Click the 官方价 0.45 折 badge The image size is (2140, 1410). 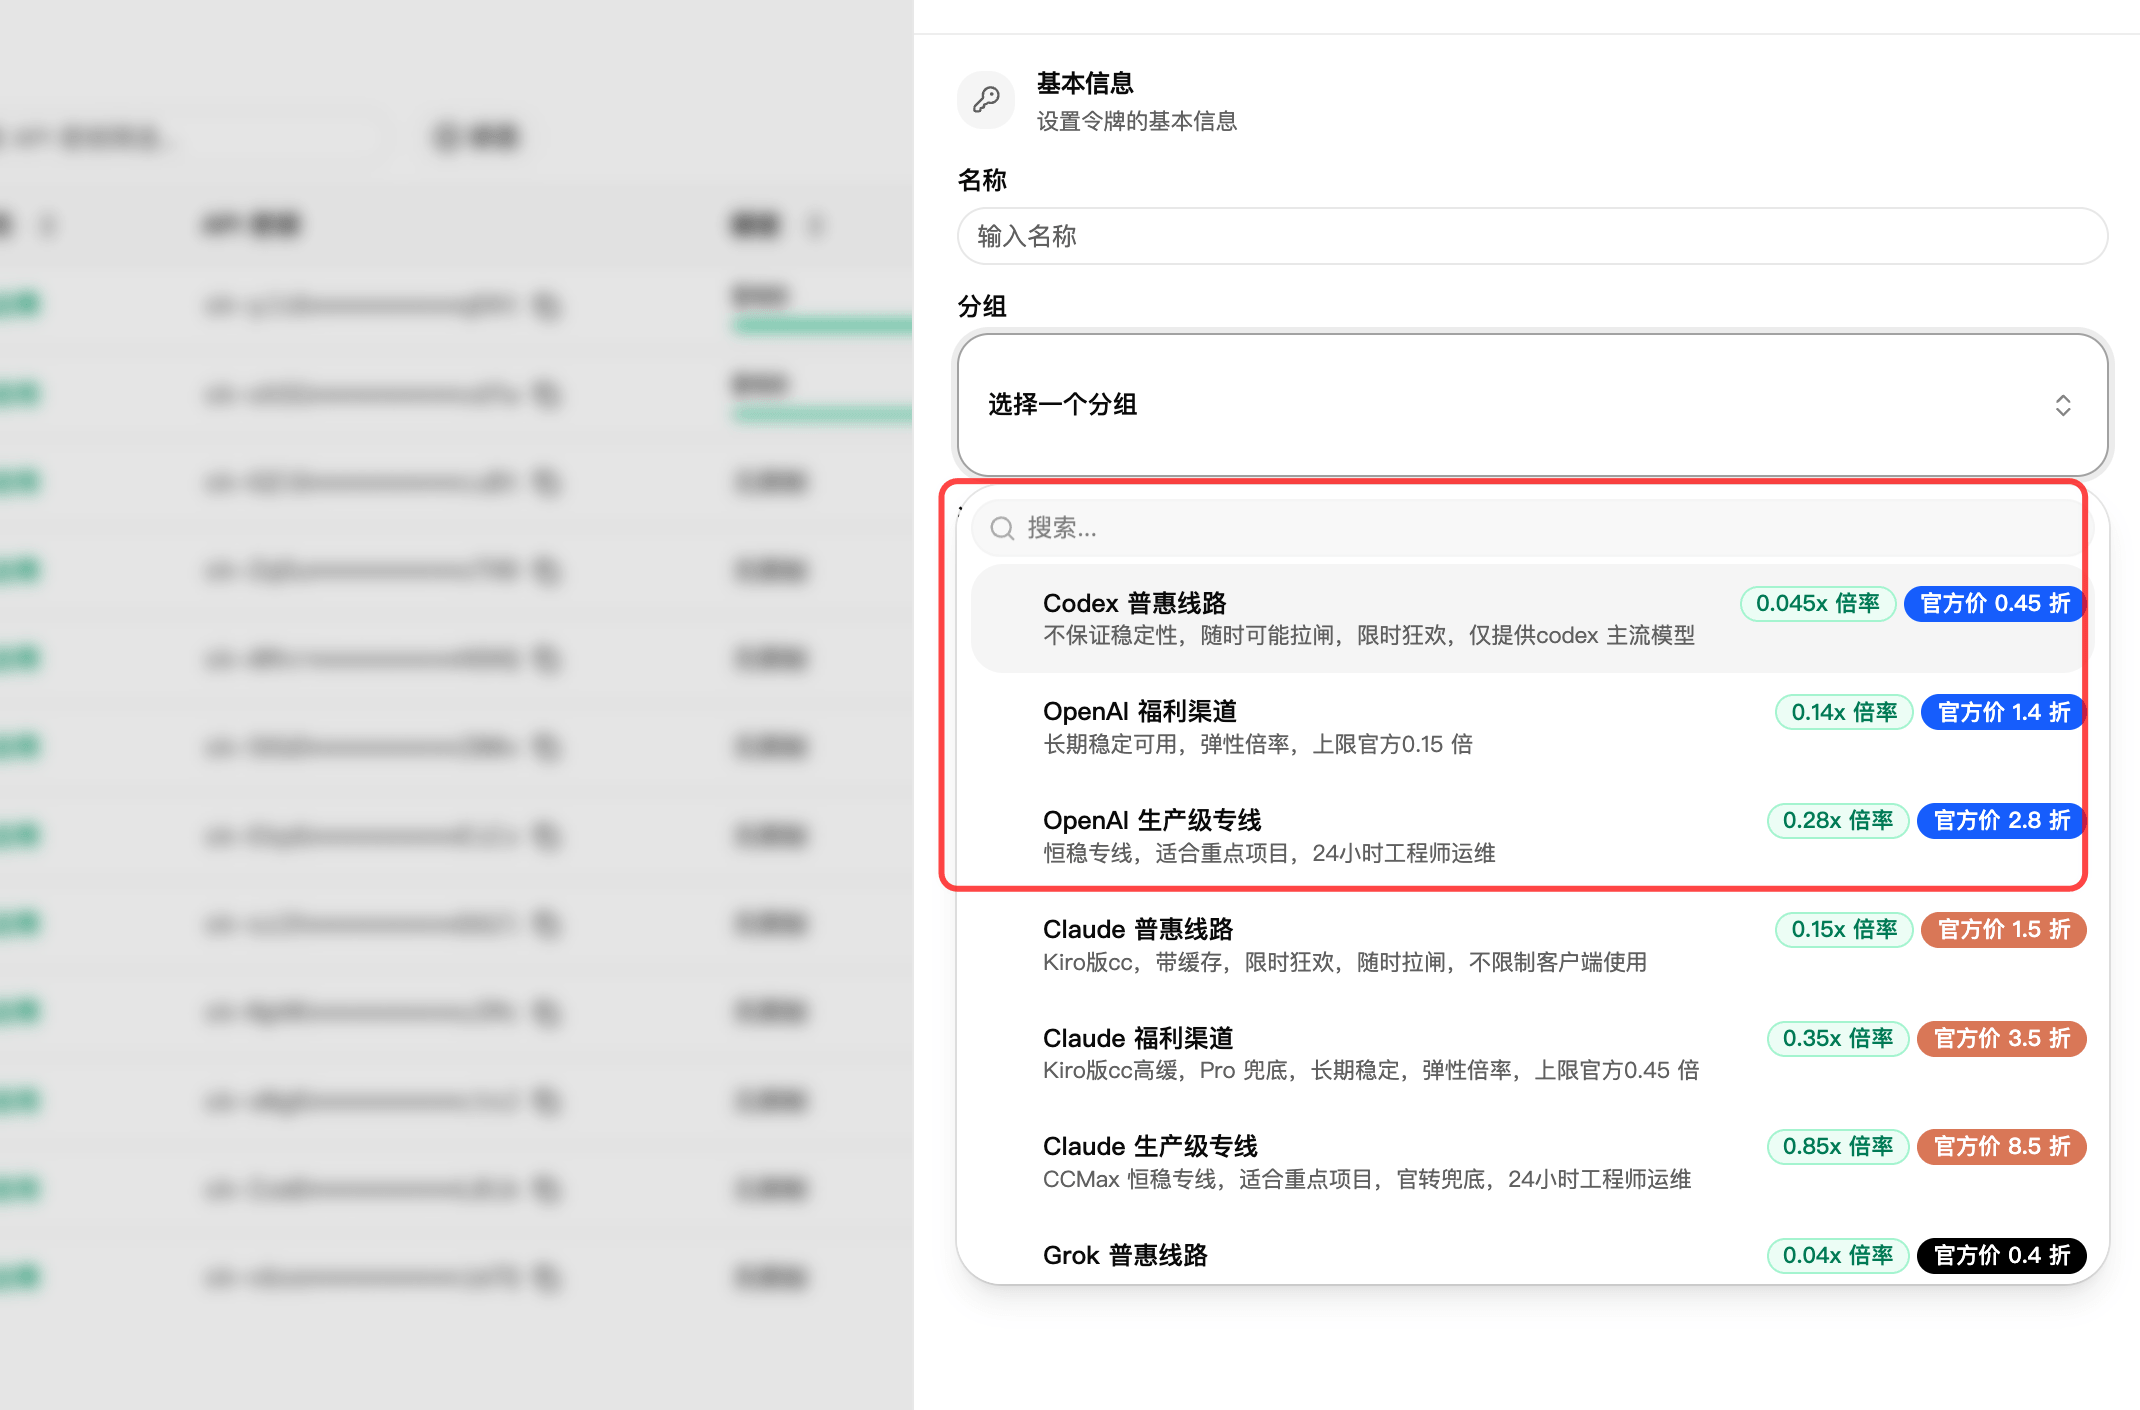(1994, 604)
